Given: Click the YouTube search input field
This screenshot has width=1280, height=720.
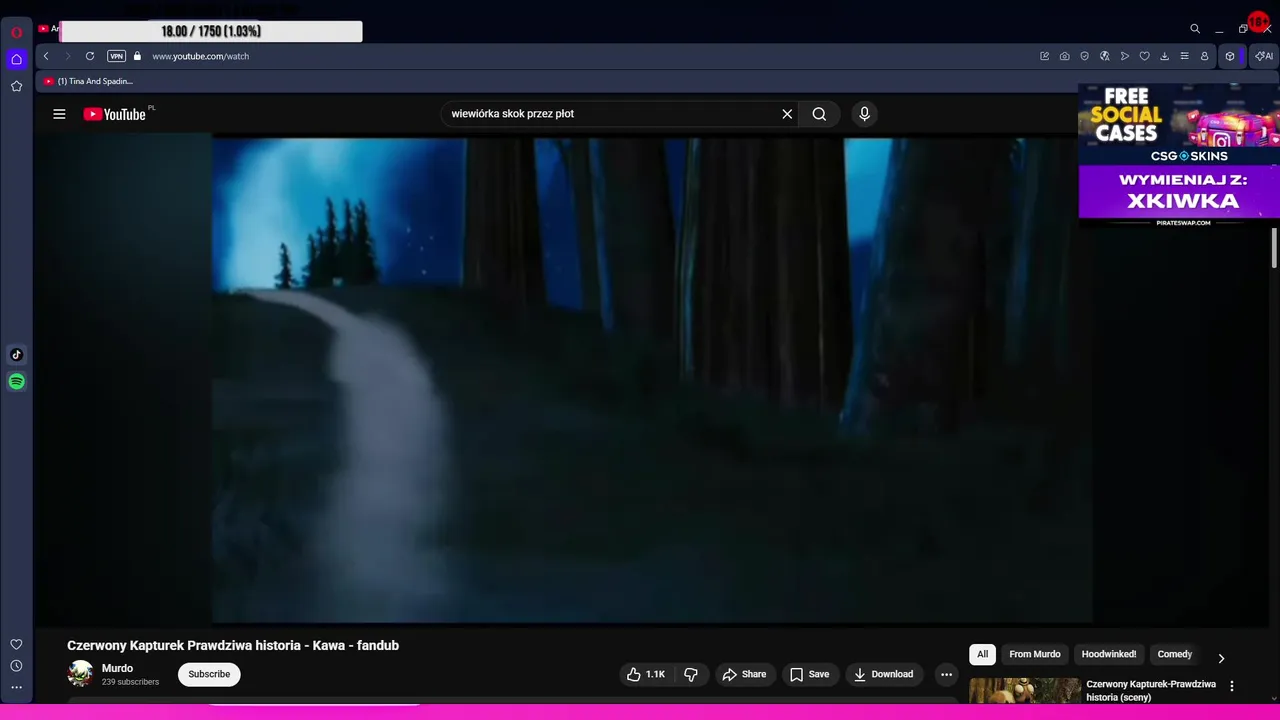Looking at the screenshot, I should [x=610, y=114].
